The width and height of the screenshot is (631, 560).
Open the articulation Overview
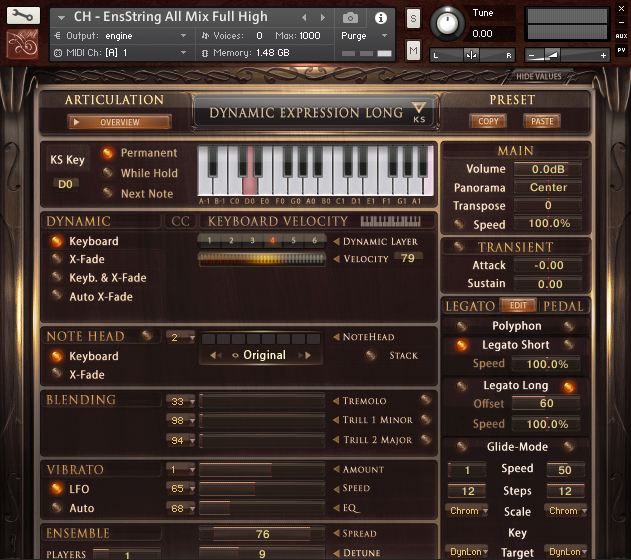pos(120,122)
